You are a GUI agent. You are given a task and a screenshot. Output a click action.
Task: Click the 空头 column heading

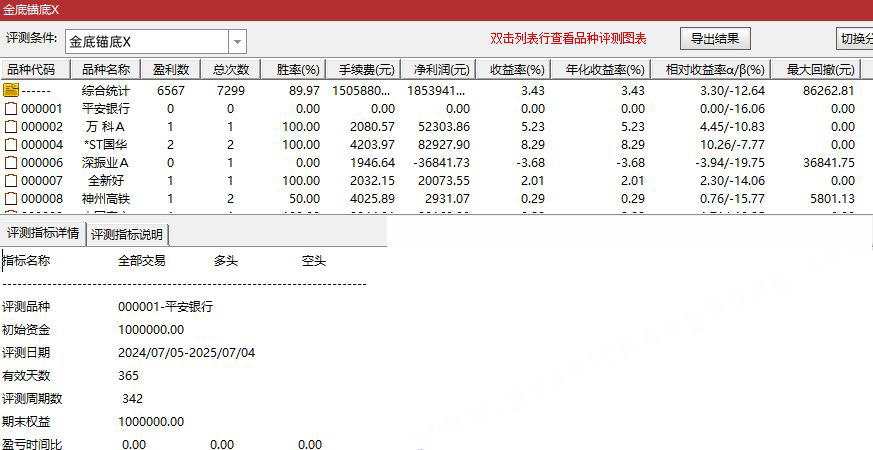(313, 261)
